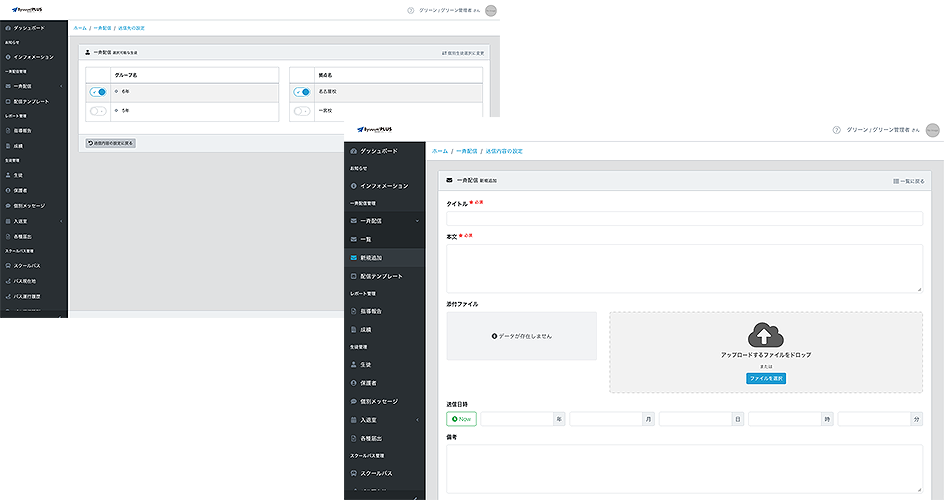Click the タイトル input field
The width and height of the screenshot is (944, 500).
[684, 218]
